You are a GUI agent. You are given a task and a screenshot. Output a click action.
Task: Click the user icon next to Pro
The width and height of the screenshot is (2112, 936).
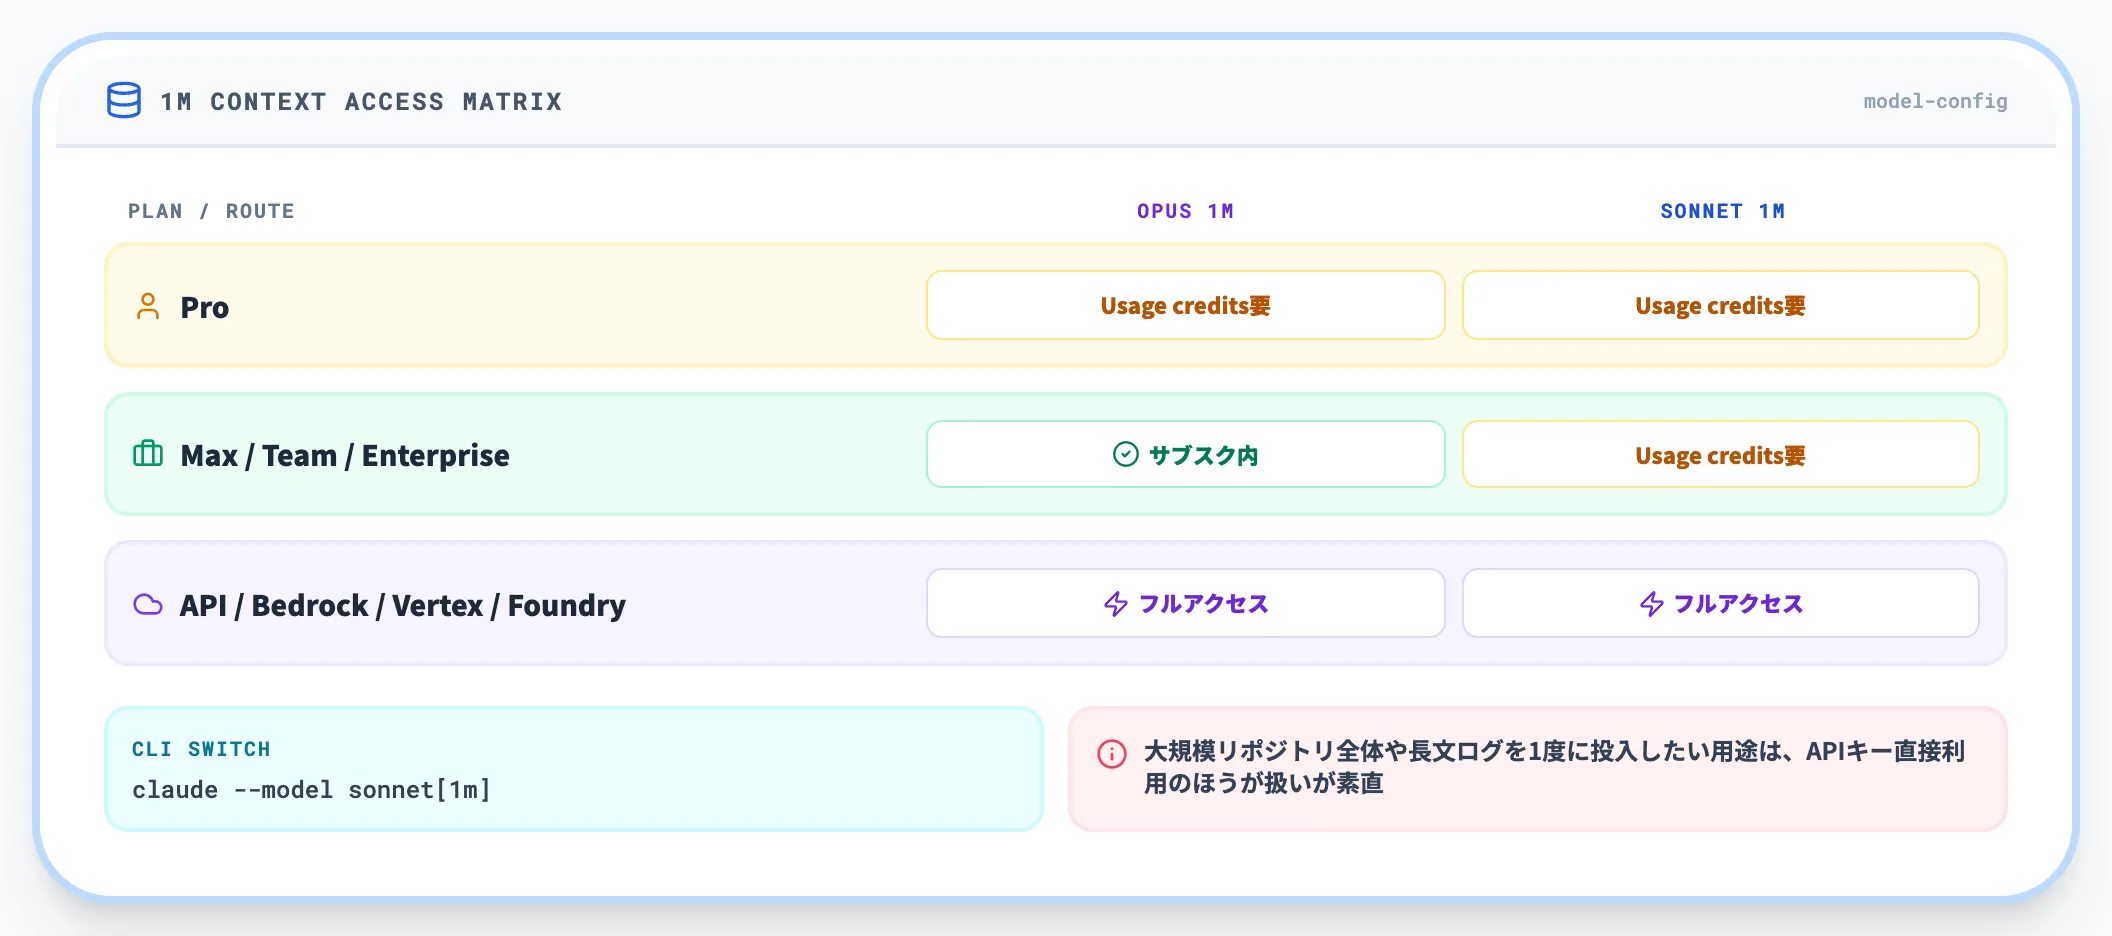(148, 306)
